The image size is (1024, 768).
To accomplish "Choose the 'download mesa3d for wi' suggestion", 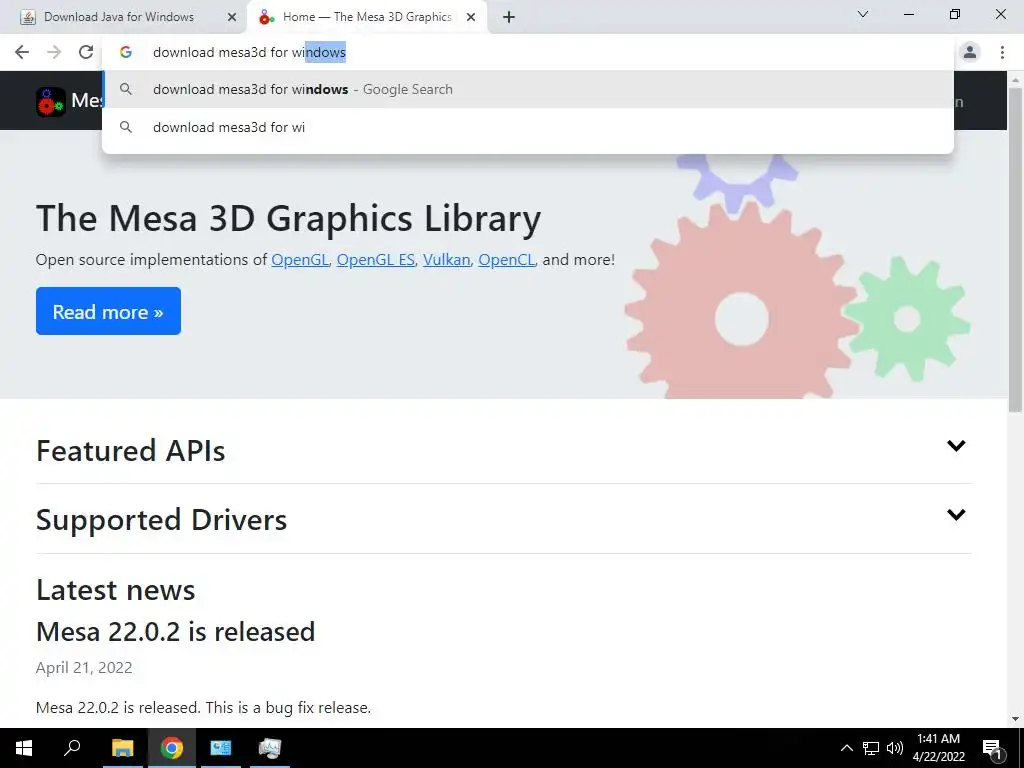I will (528, 127).
